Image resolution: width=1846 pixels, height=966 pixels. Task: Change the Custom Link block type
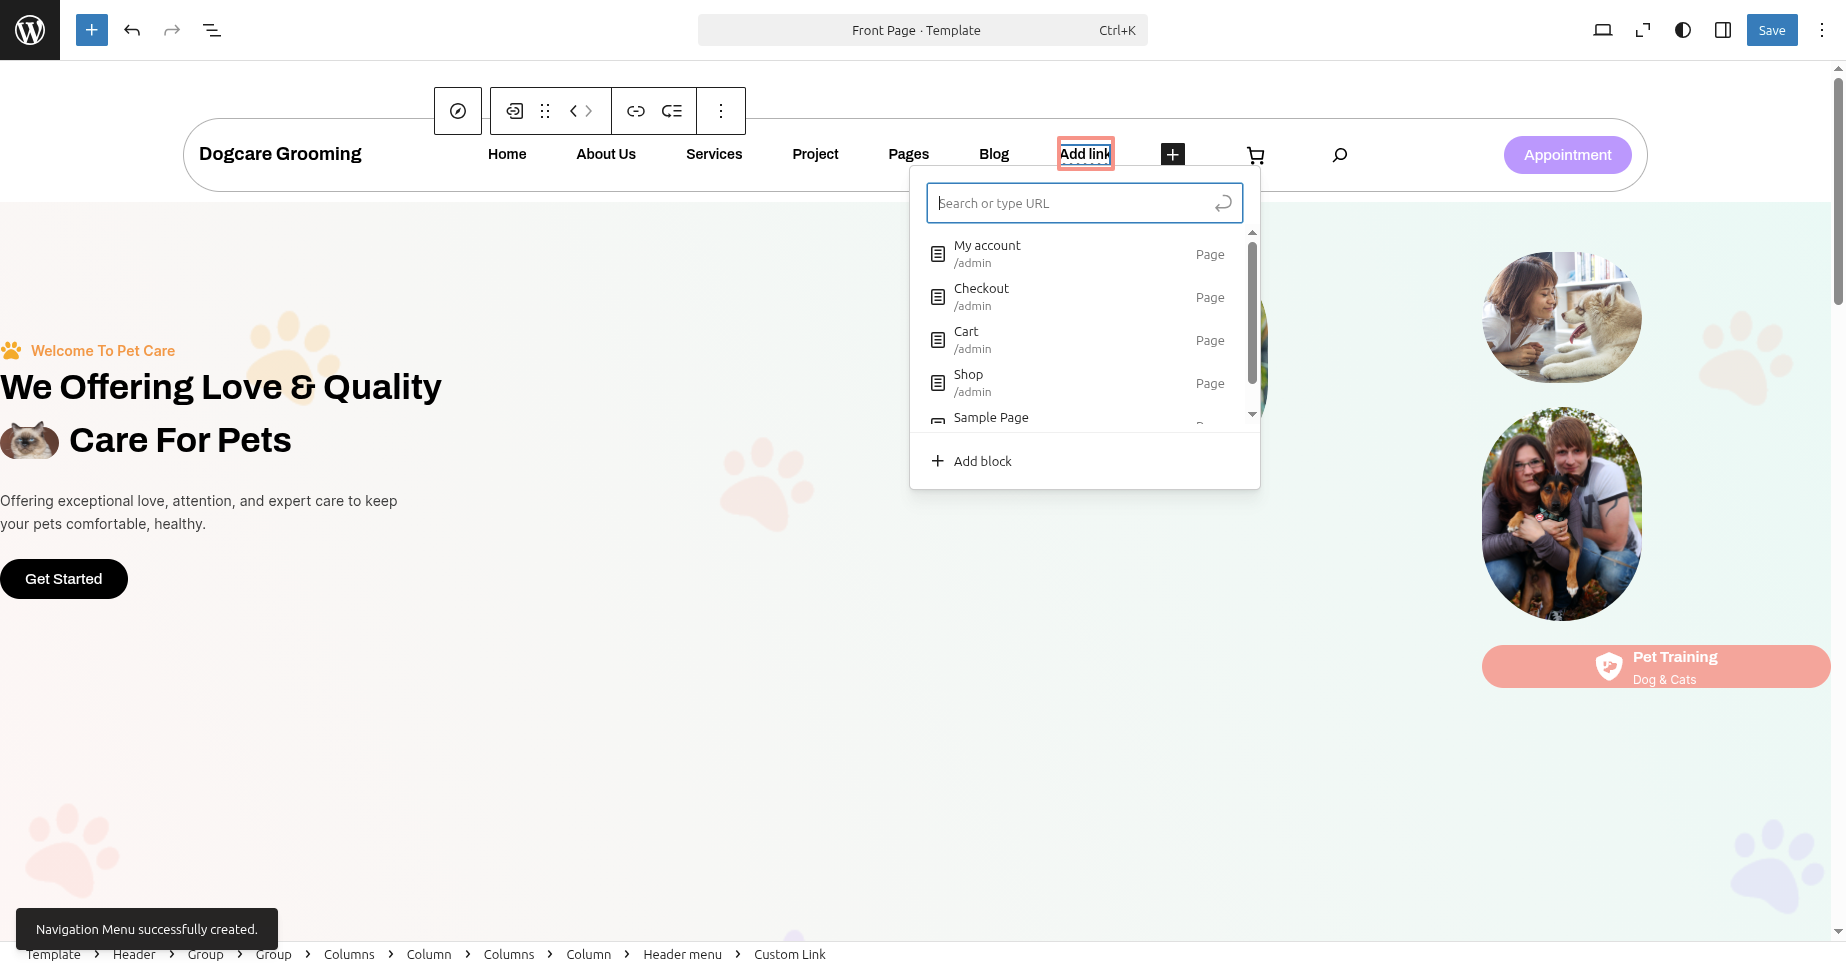(514, 111)
